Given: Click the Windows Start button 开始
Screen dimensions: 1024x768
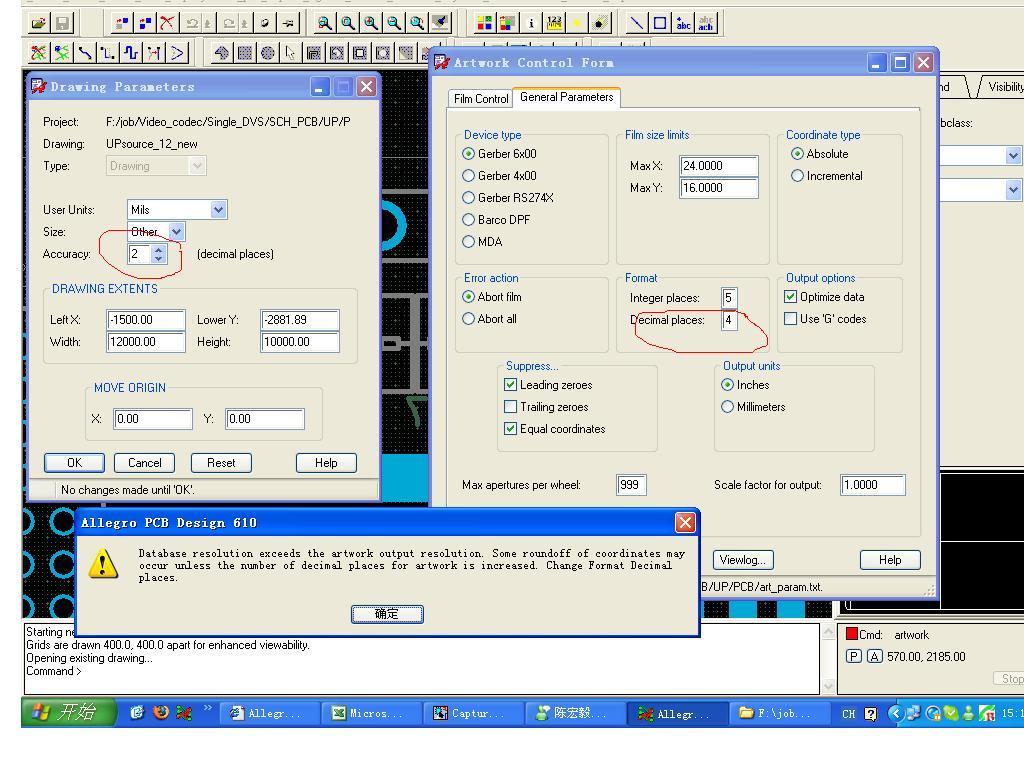Looking at the screenshot, I should tap(69, 712).
